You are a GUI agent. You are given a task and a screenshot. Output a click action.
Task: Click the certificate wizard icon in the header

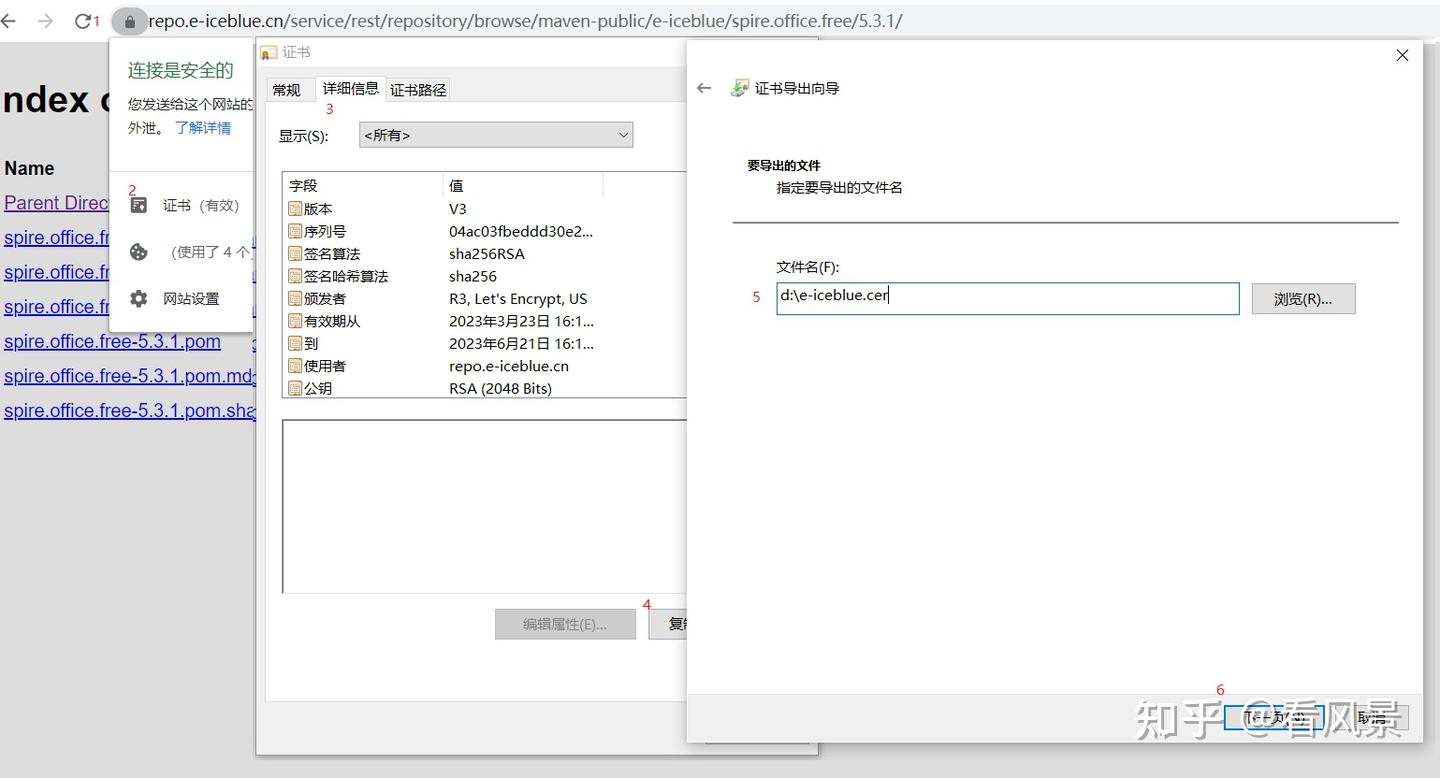tap(739, 88)
